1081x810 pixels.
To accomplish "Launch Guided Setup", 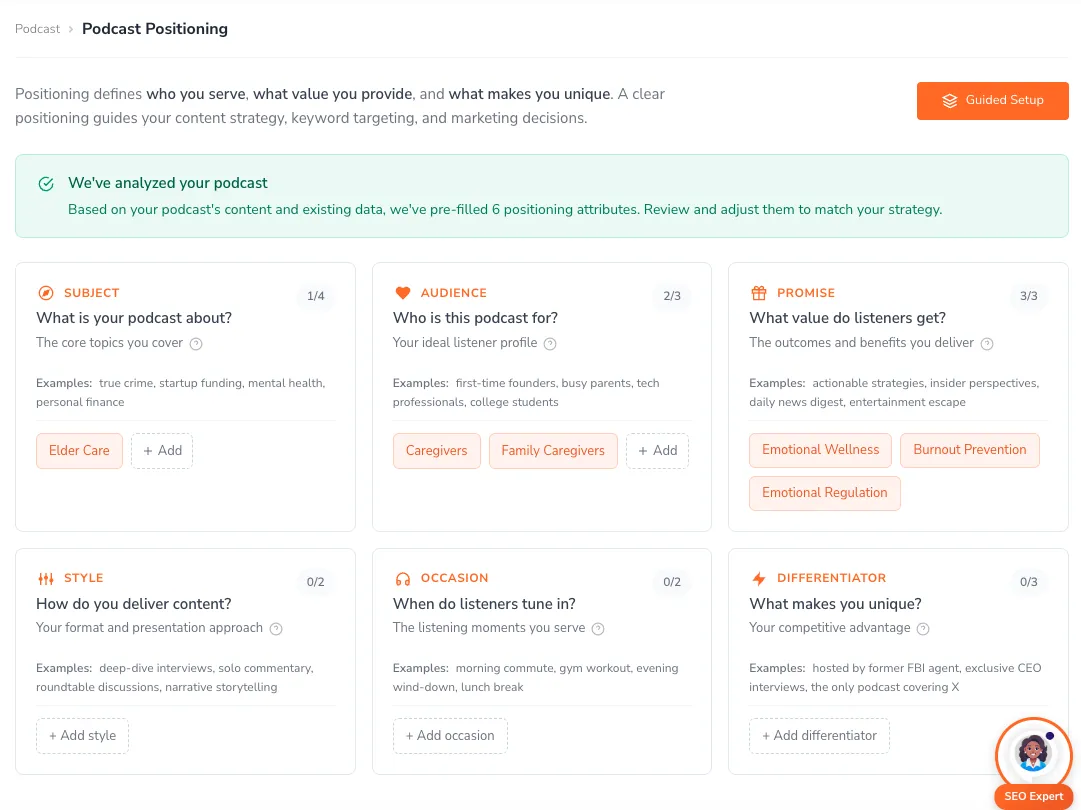I will point(992,100).
